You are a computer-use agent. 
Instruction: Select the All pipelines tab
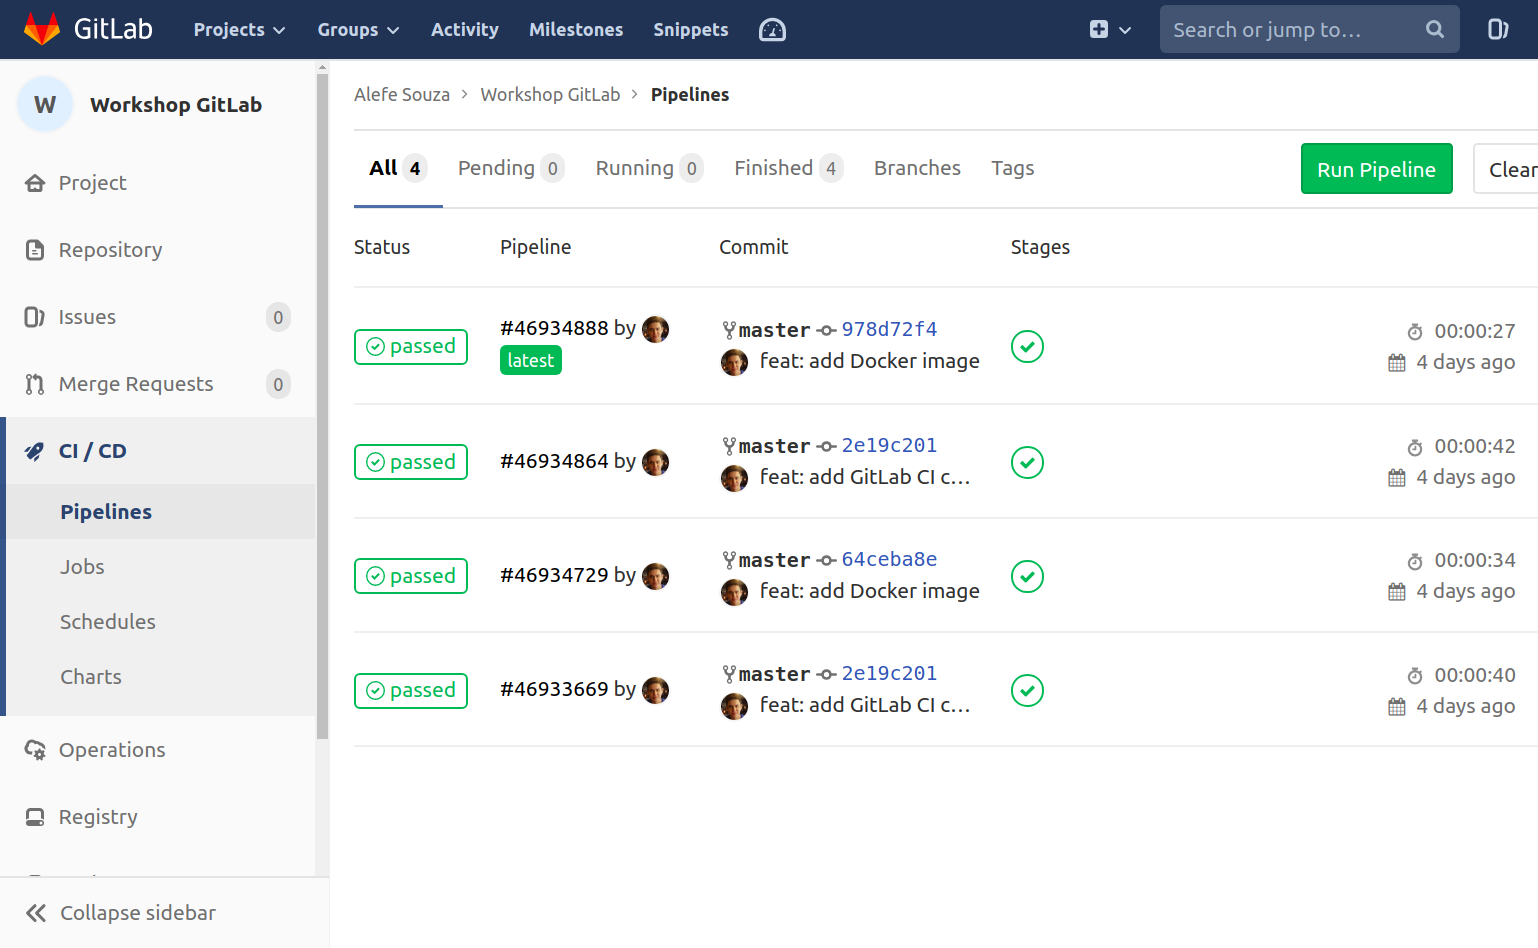pyautogui.click(x=398, y=168)
